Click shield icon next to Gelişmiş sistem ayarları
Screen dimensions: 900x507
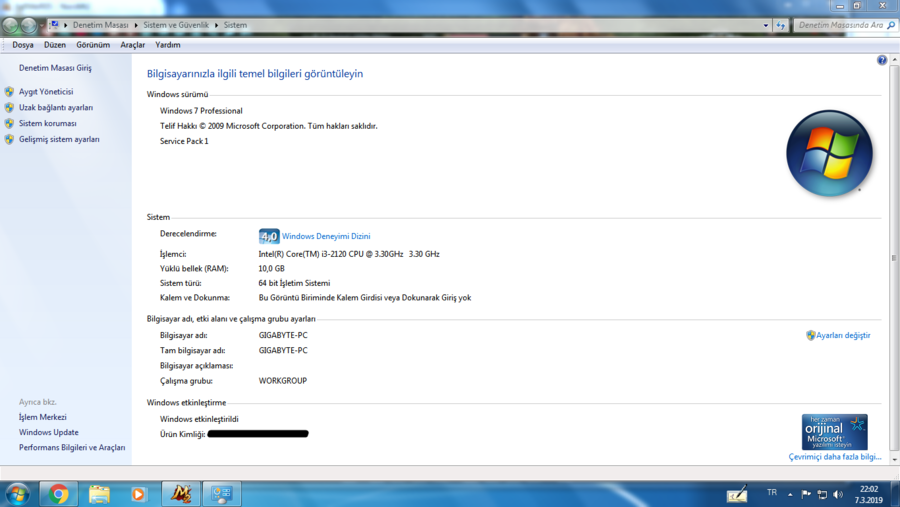click(9, 140)
